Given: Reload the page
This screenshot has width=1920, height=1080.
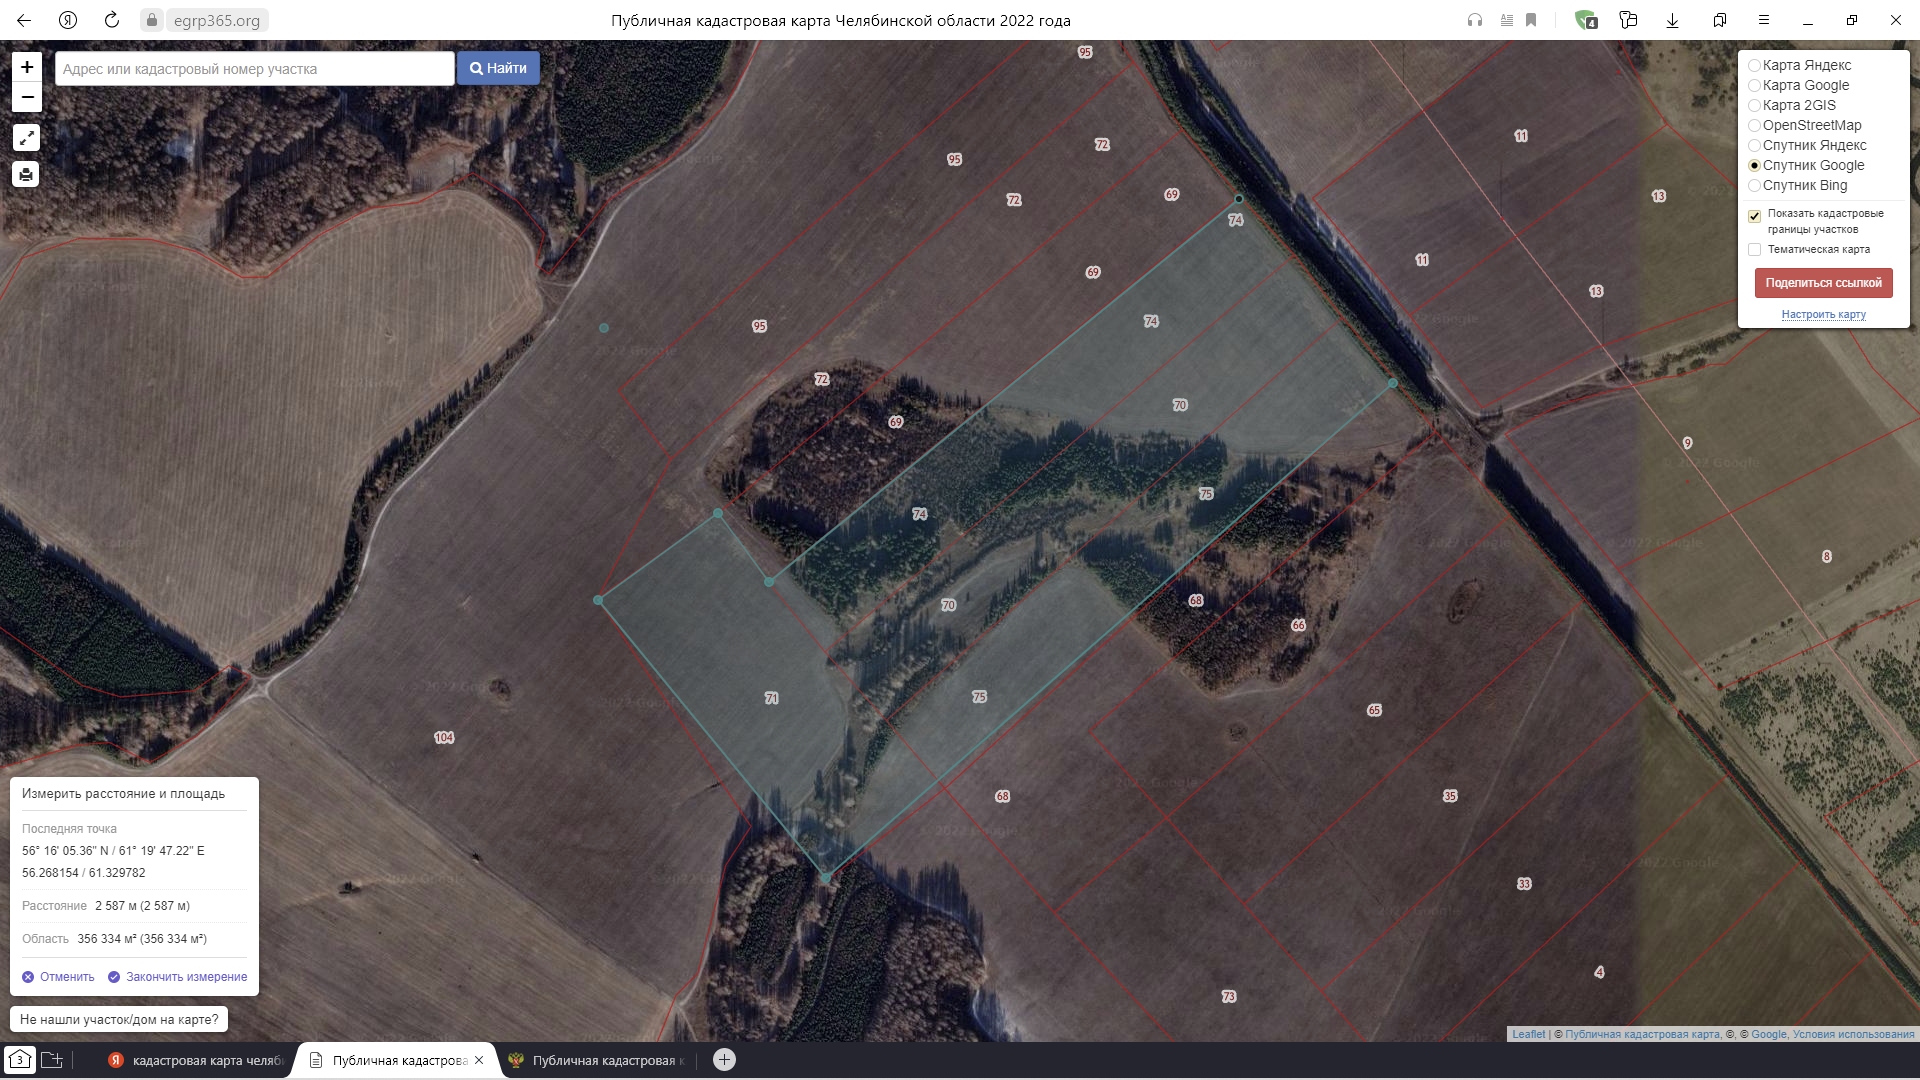Looking at the screenshot, I should 112,20.
